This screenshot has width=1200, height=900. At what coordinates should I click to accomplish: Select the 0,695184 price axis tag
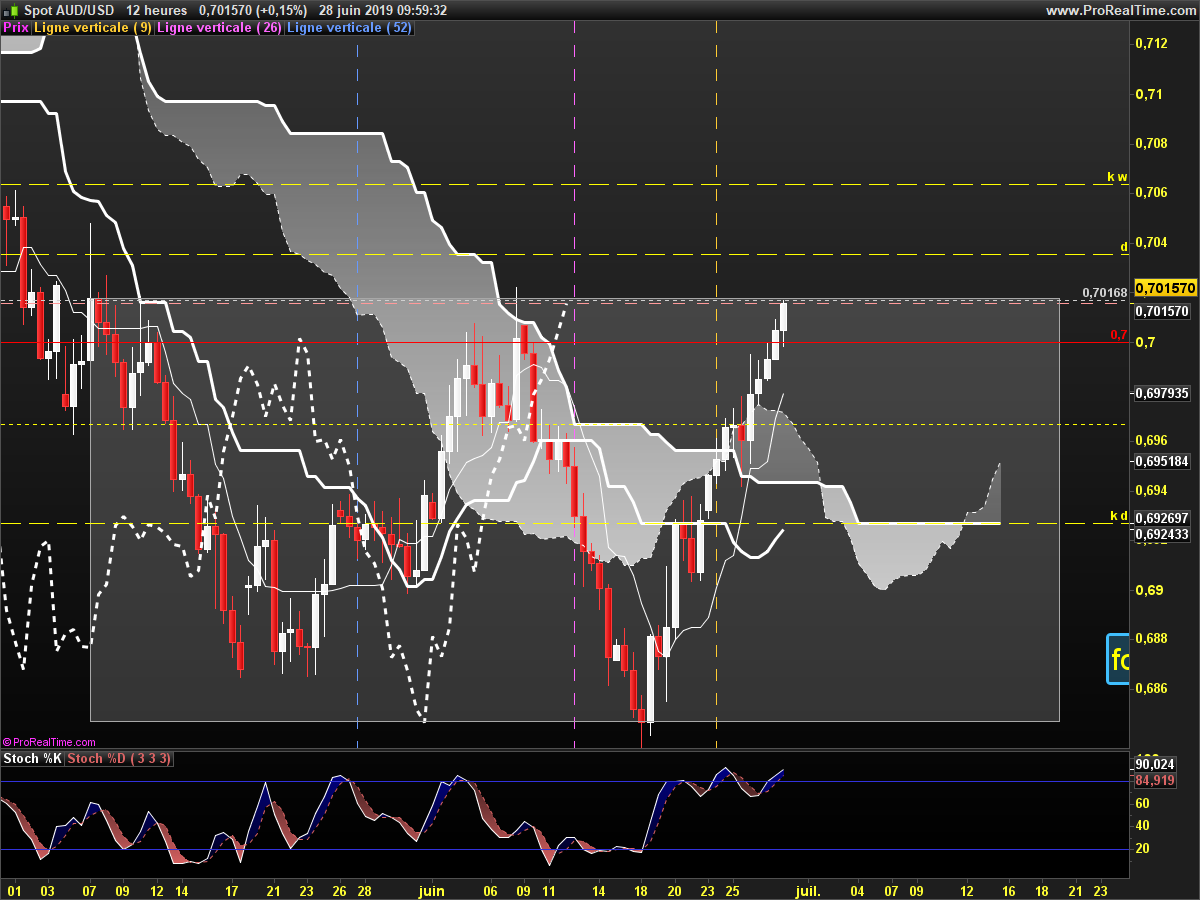pos(1164,462)
